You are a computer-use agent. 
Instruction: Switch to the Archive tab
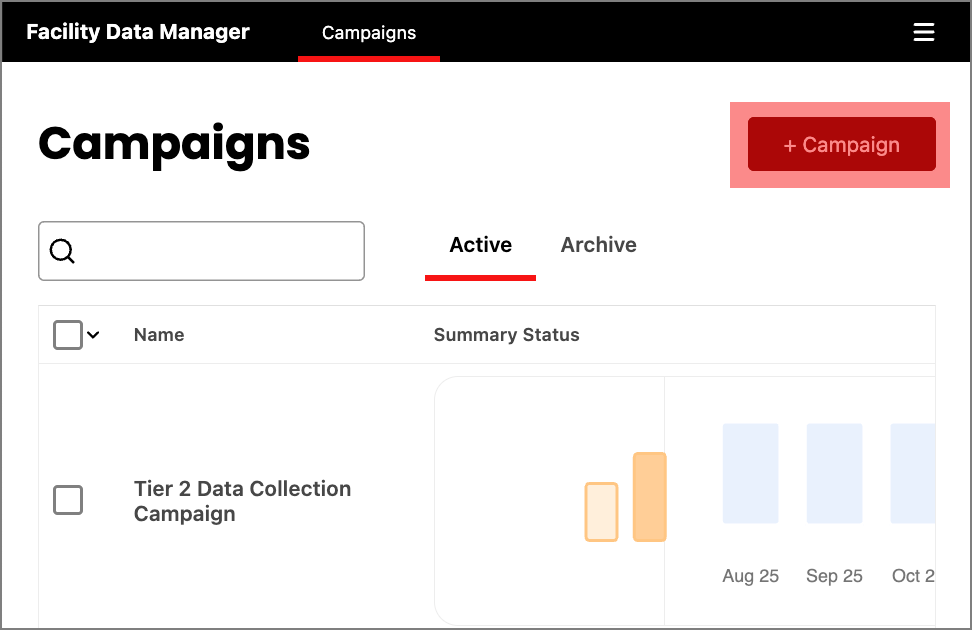coord(598,245)
